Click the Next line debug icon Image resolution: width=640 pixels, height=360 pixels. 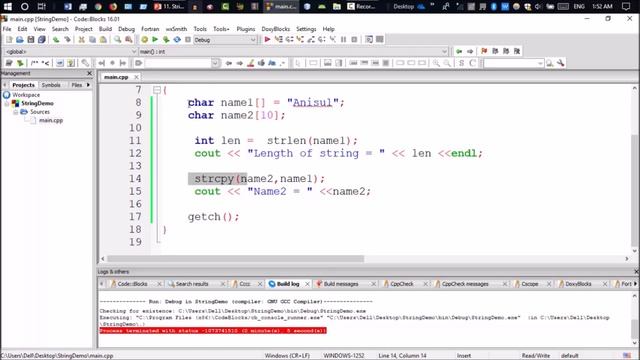coord(289,40)
